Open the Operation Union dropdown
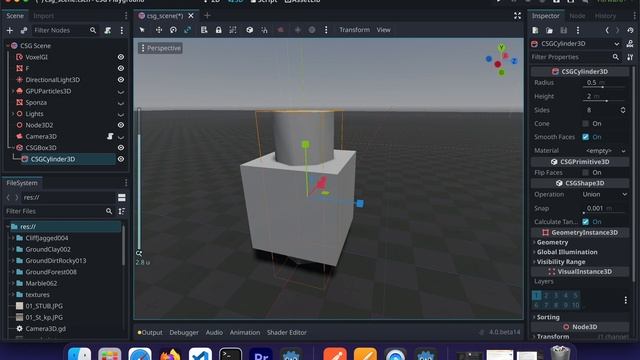Screen dimensions: 640x360 pos(604,194)
